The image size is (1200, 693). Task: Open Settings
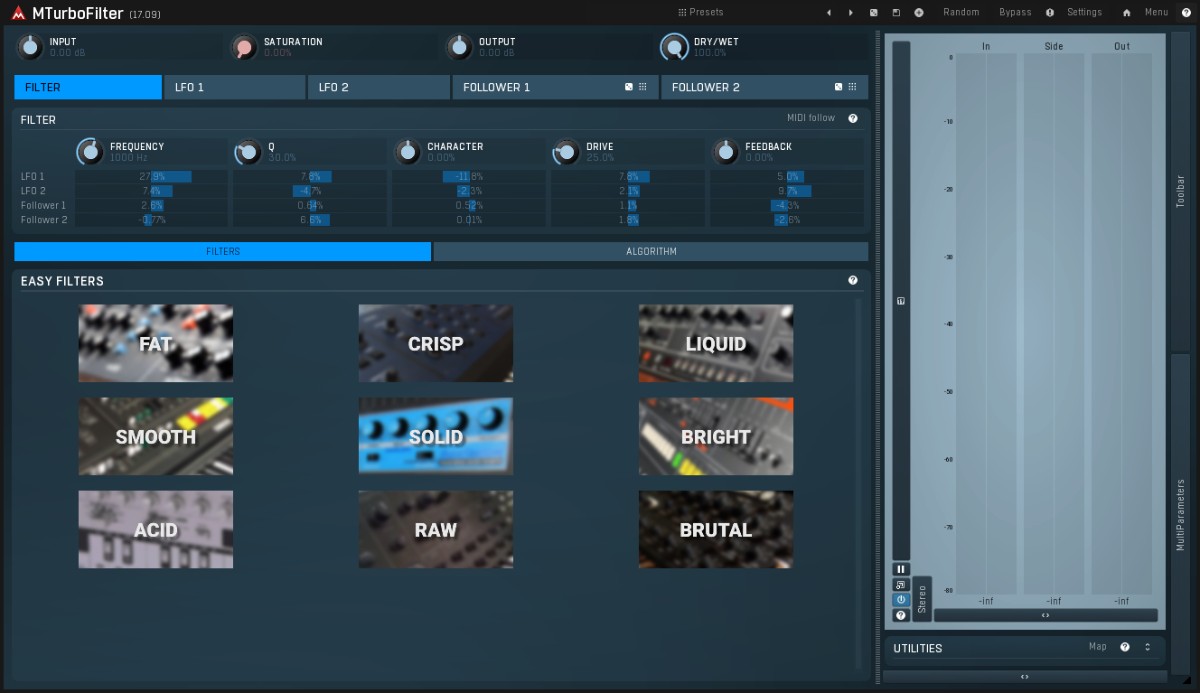pos(1084,12)
